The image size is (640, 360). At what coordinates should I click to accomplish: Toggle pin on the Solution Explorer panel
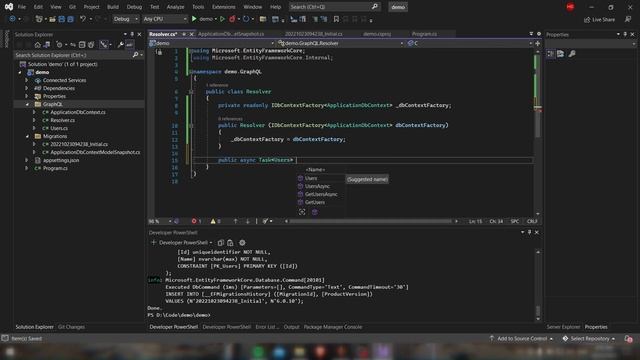coord(132,35)
